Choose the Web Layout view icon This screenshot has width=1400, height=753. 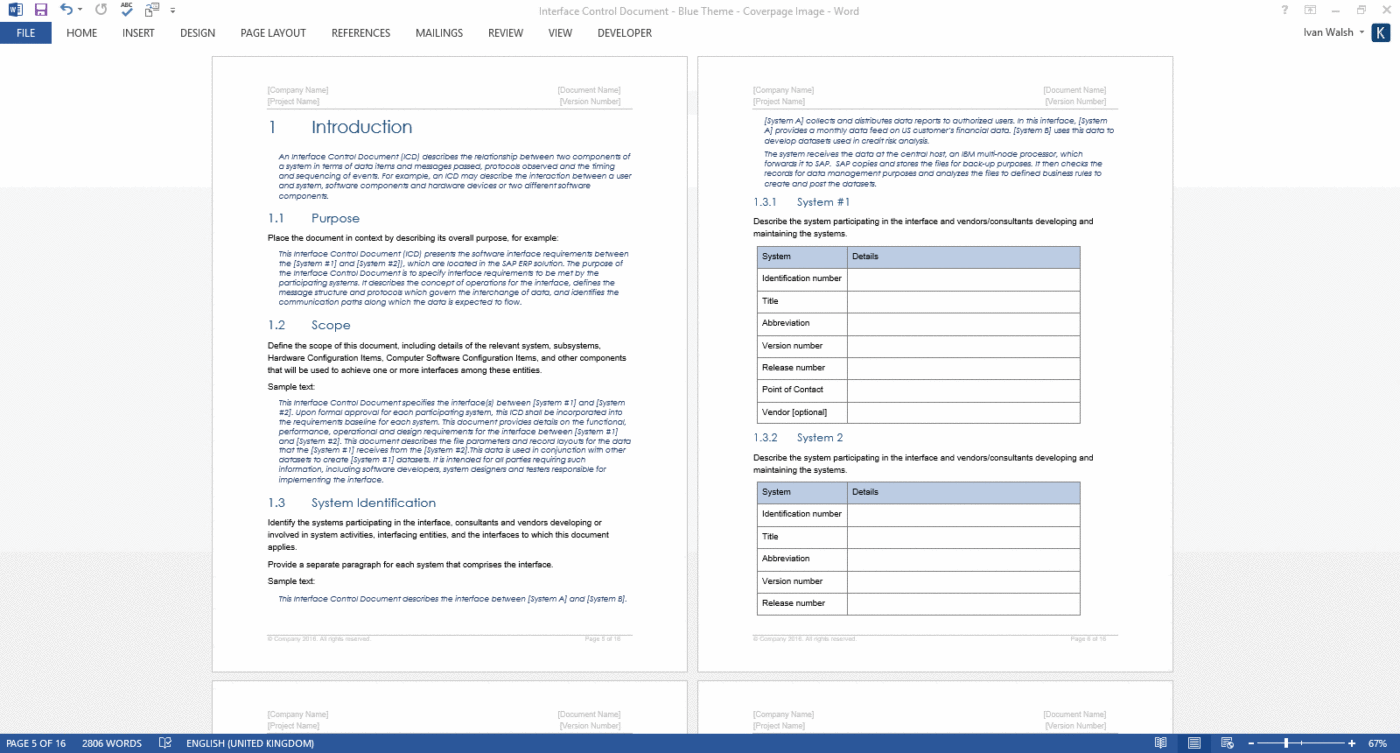pos(1227,743)
